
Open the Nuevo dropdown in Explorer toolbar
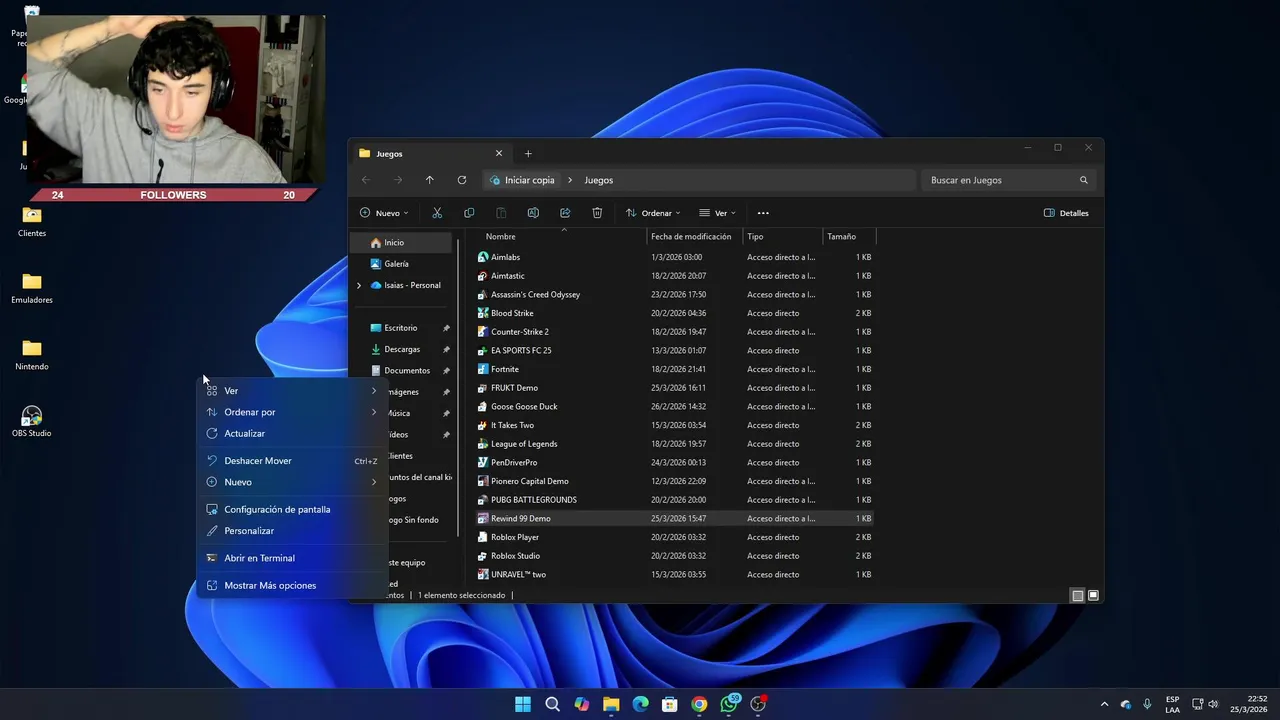tap(384, 213)
